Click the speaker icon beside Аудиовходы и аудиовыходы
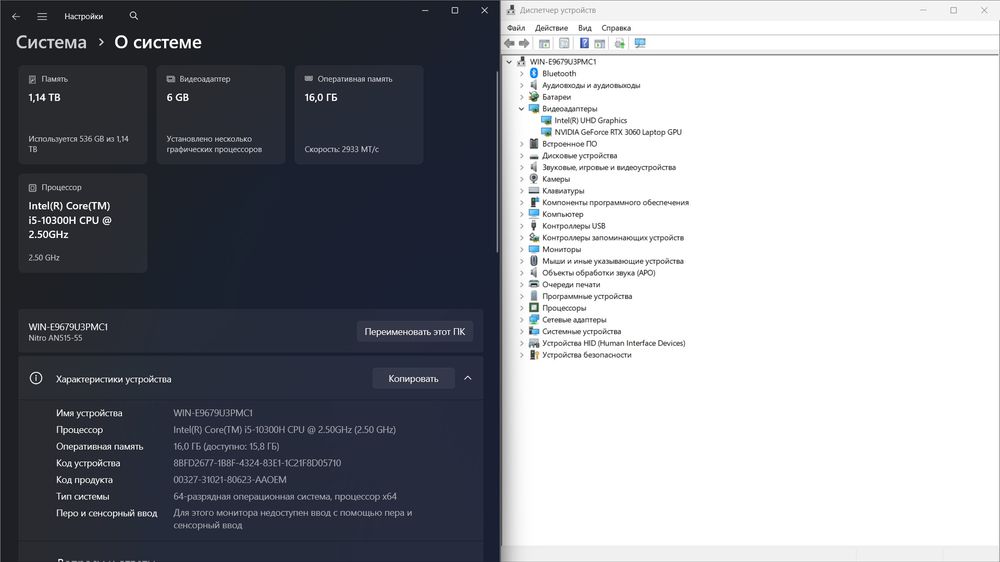 tap(534, 85)
